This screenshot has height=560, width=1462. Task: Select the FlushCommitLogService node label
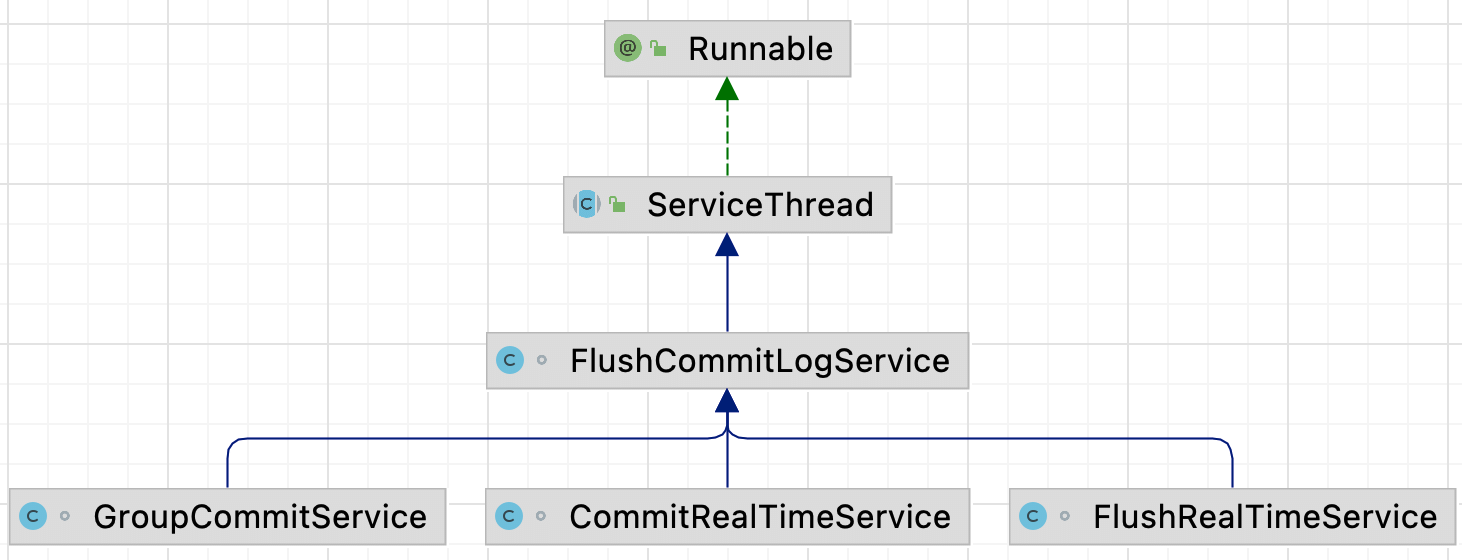click(760, 360)
